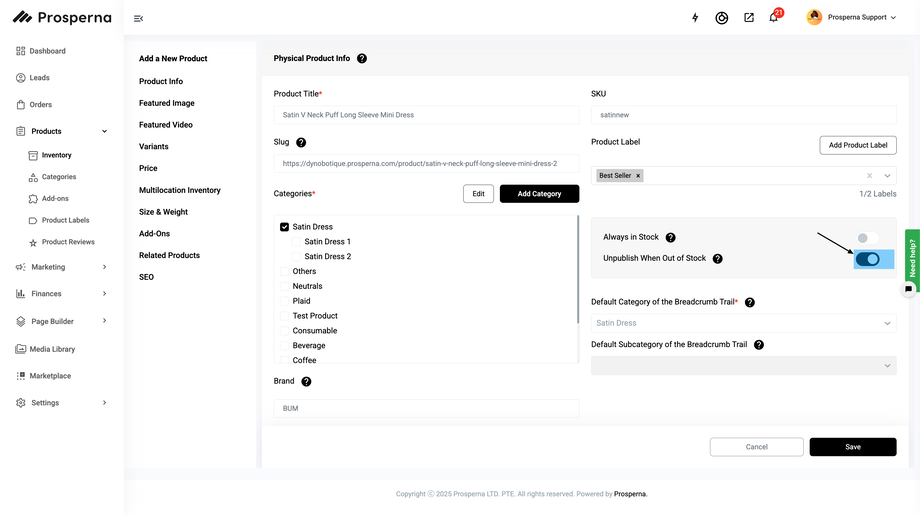Save the product changes
The image size is (920, 515).
(852, 447)
